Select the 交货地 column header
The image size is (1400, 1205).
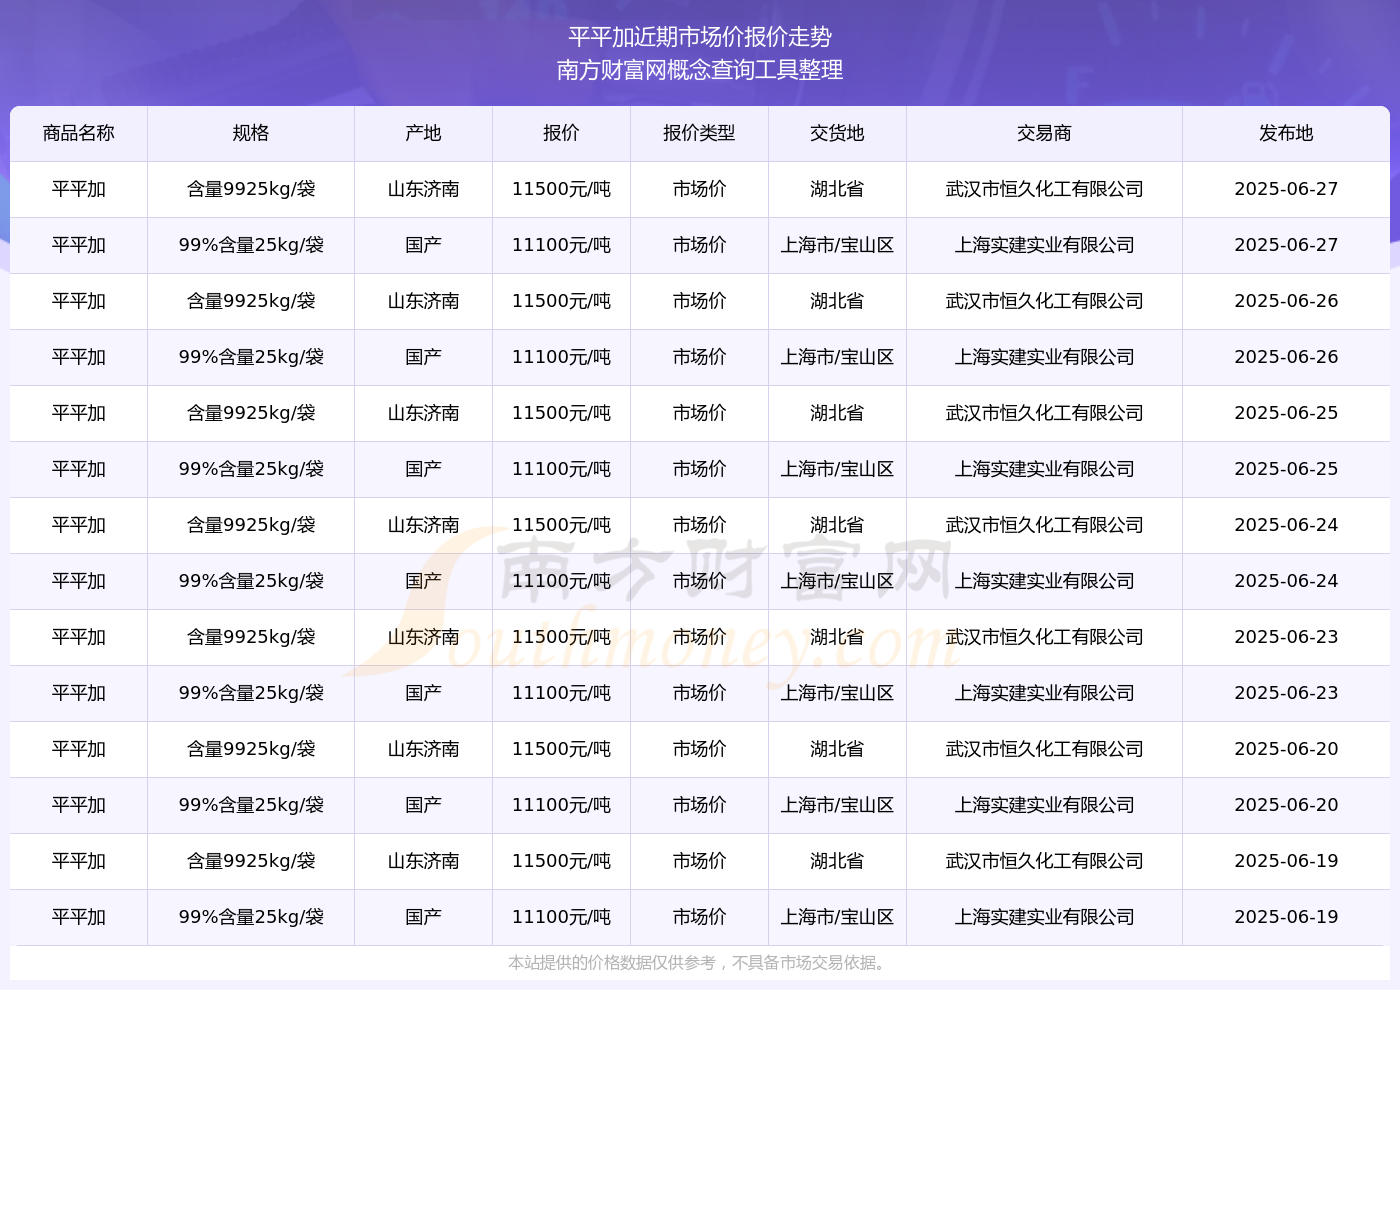point(838,133)
